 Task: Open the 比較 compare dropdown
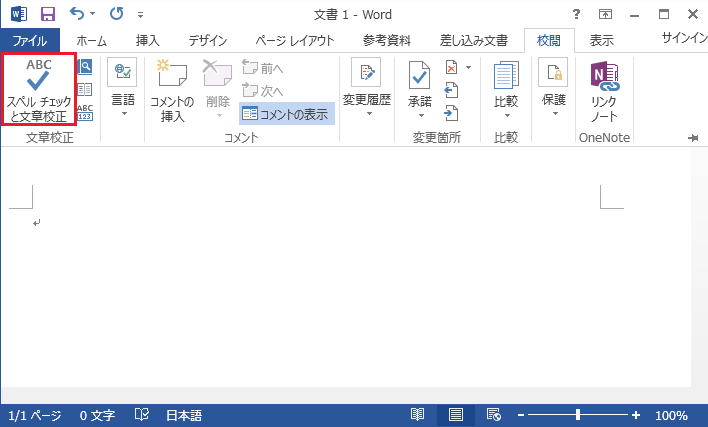point(506,105)
